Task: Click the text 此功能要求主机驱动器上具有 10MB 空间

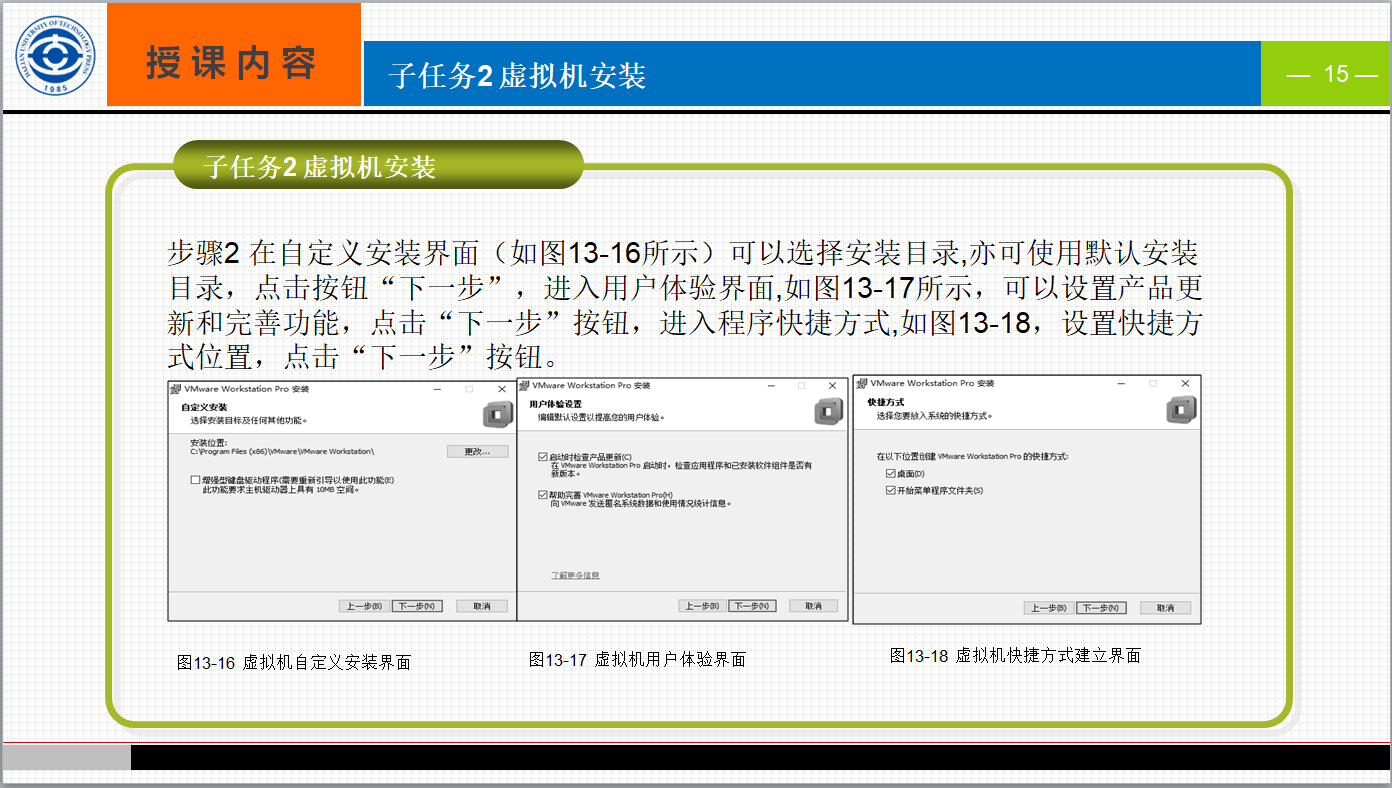Action: click(281, 490)
